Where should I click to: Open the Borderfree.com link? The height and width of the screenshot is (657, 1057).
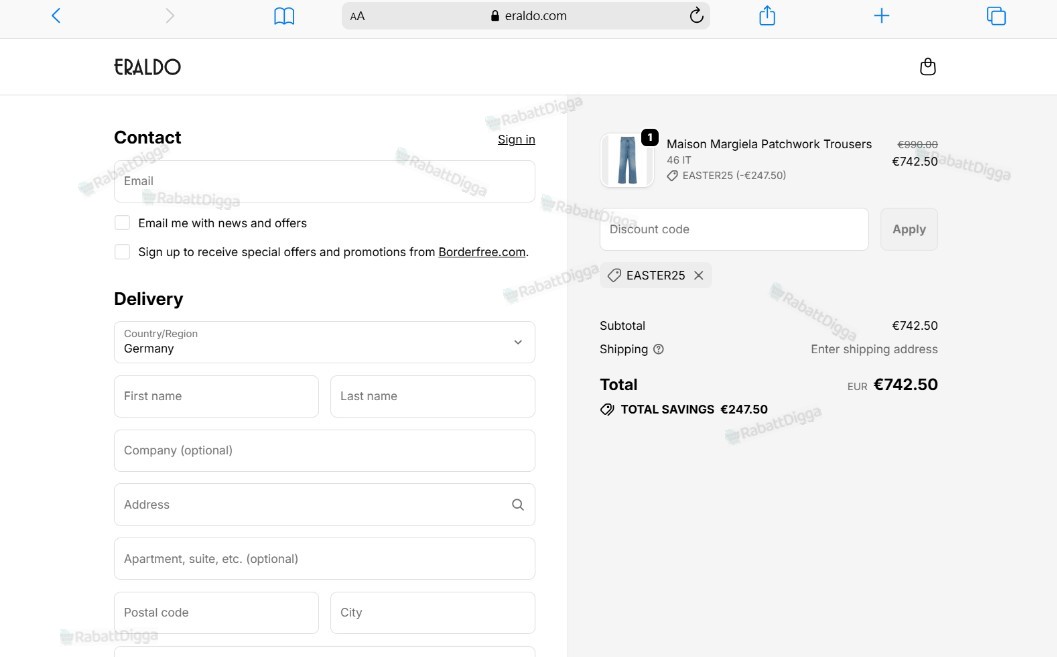[x=482, y=252]
